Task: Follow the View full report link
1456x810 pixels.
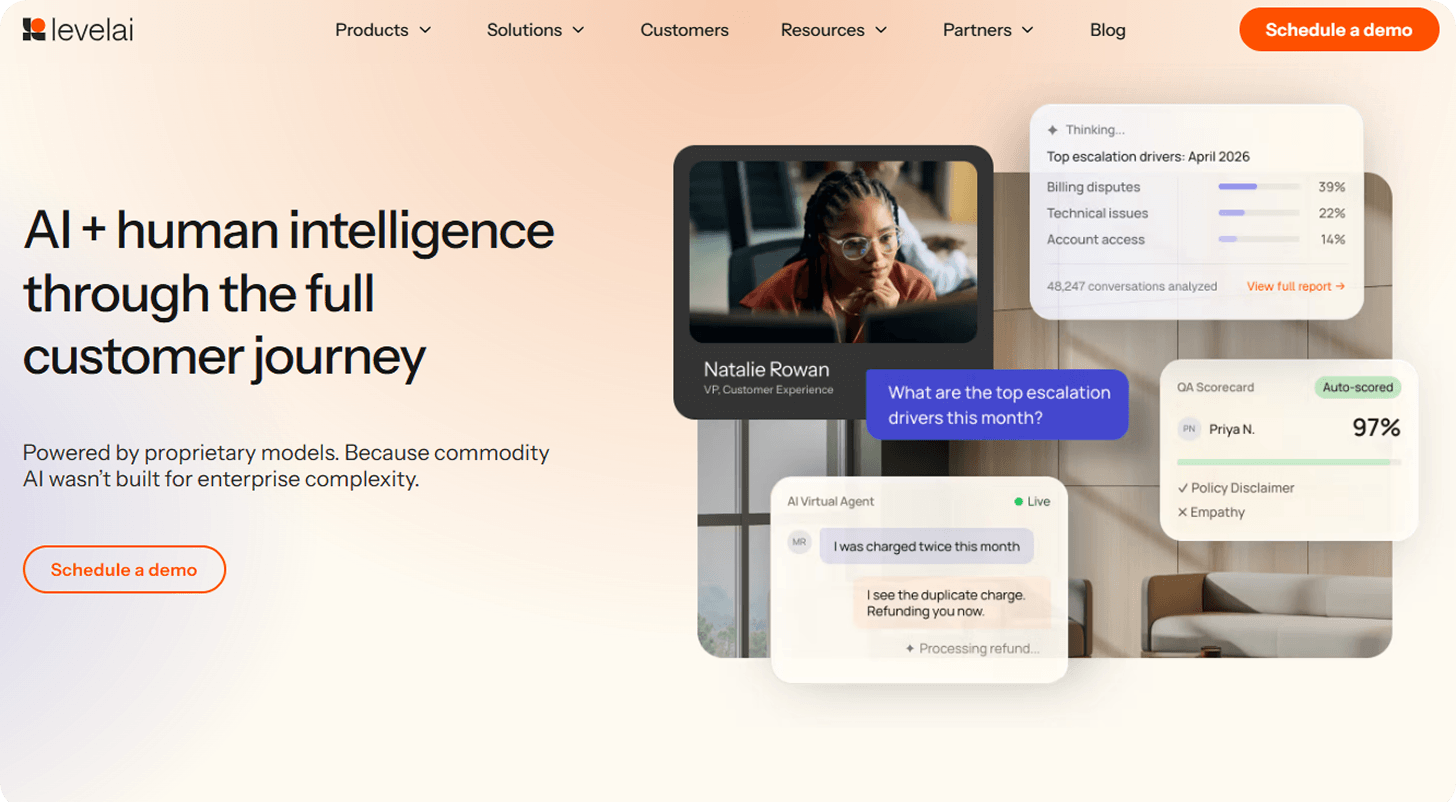Action: coord(1295,287)
